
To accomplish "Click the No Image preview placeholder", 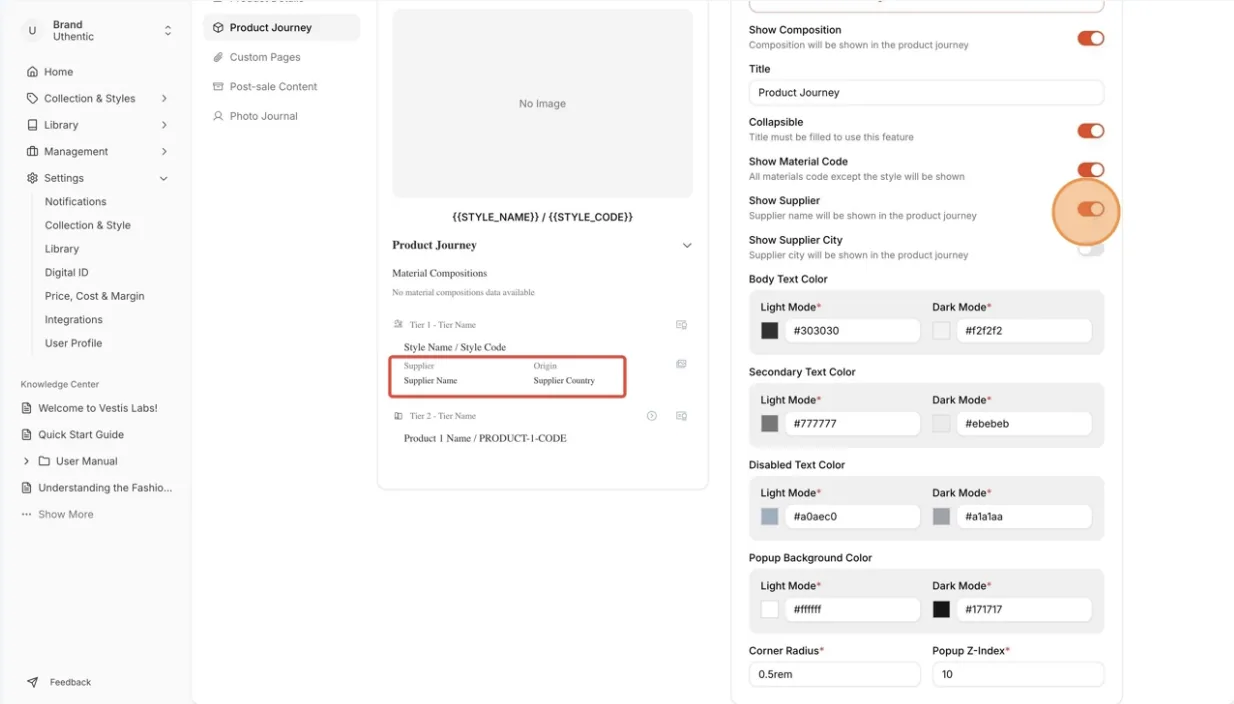I will coord(542,104).
